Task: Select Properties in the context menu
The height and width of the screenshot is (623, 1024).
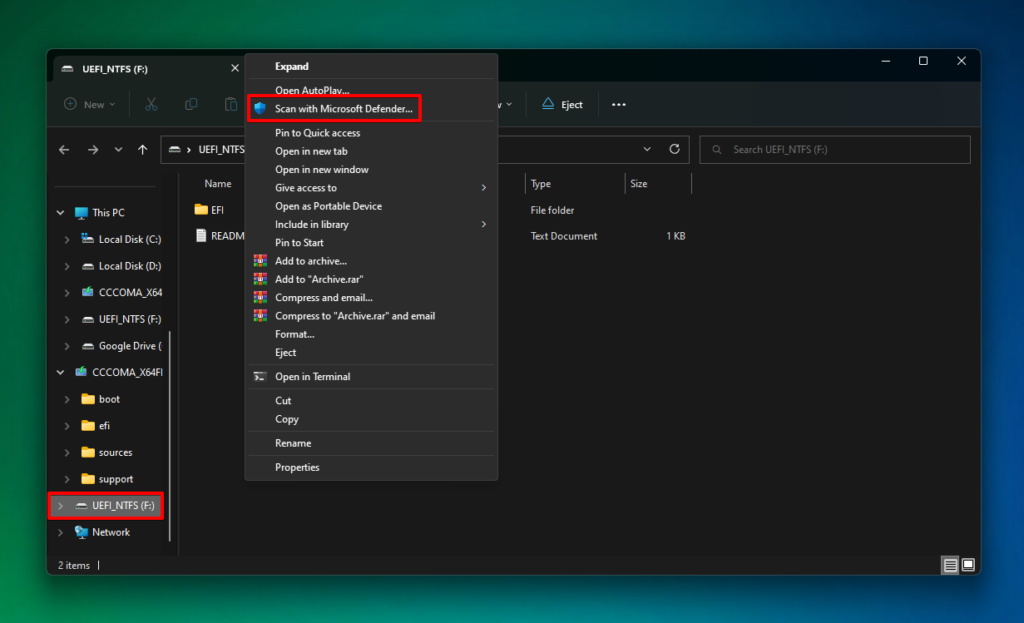Action: tap(297, 467)
